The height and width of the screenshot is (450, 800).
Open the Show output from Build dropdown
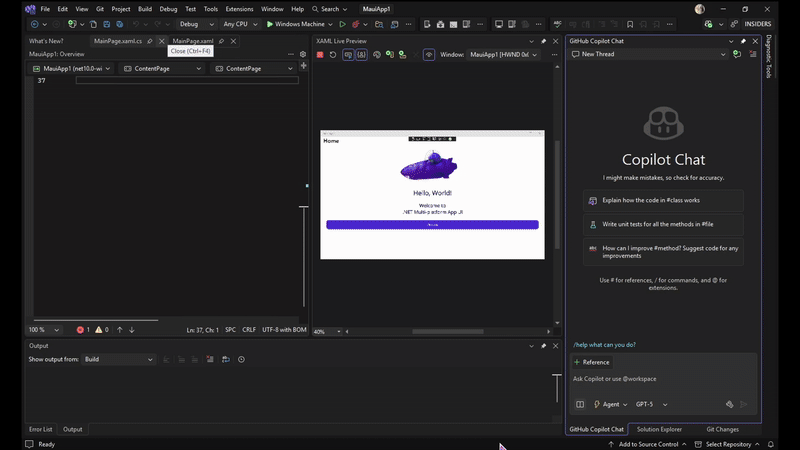[119, 359]
